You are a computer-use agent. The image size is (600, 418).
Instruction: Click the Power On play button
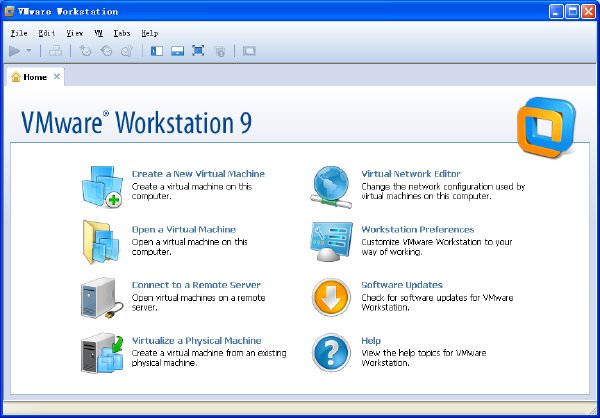point(15,51)
